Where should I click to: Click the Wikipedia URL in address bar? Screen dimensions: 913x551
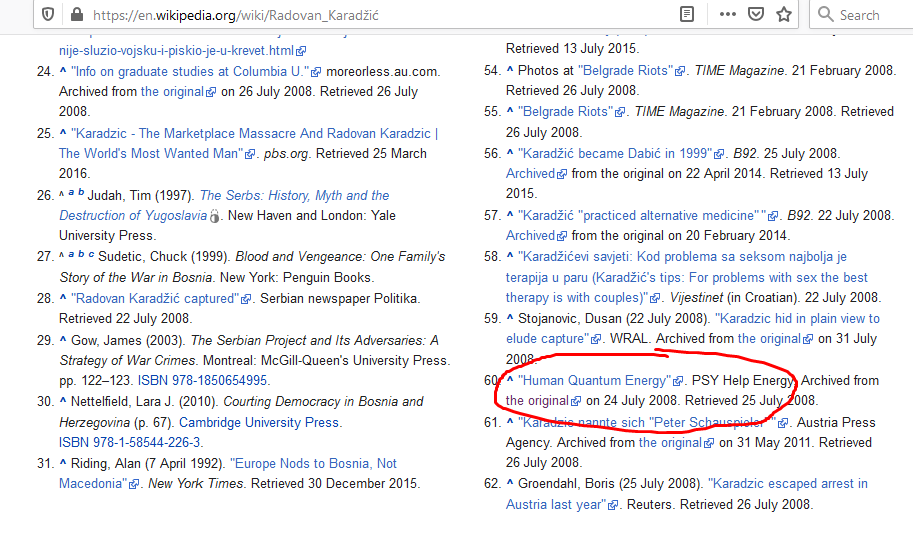click(x=236, y=15)
